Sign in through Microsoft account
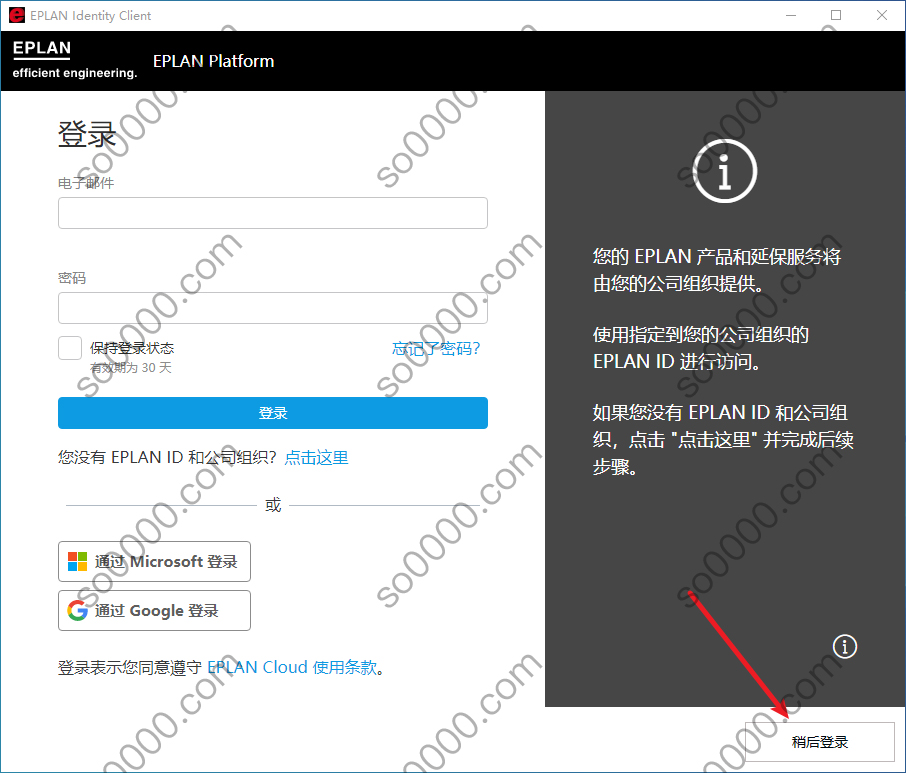This screenshot has height=773, width=906. point(154,562)
